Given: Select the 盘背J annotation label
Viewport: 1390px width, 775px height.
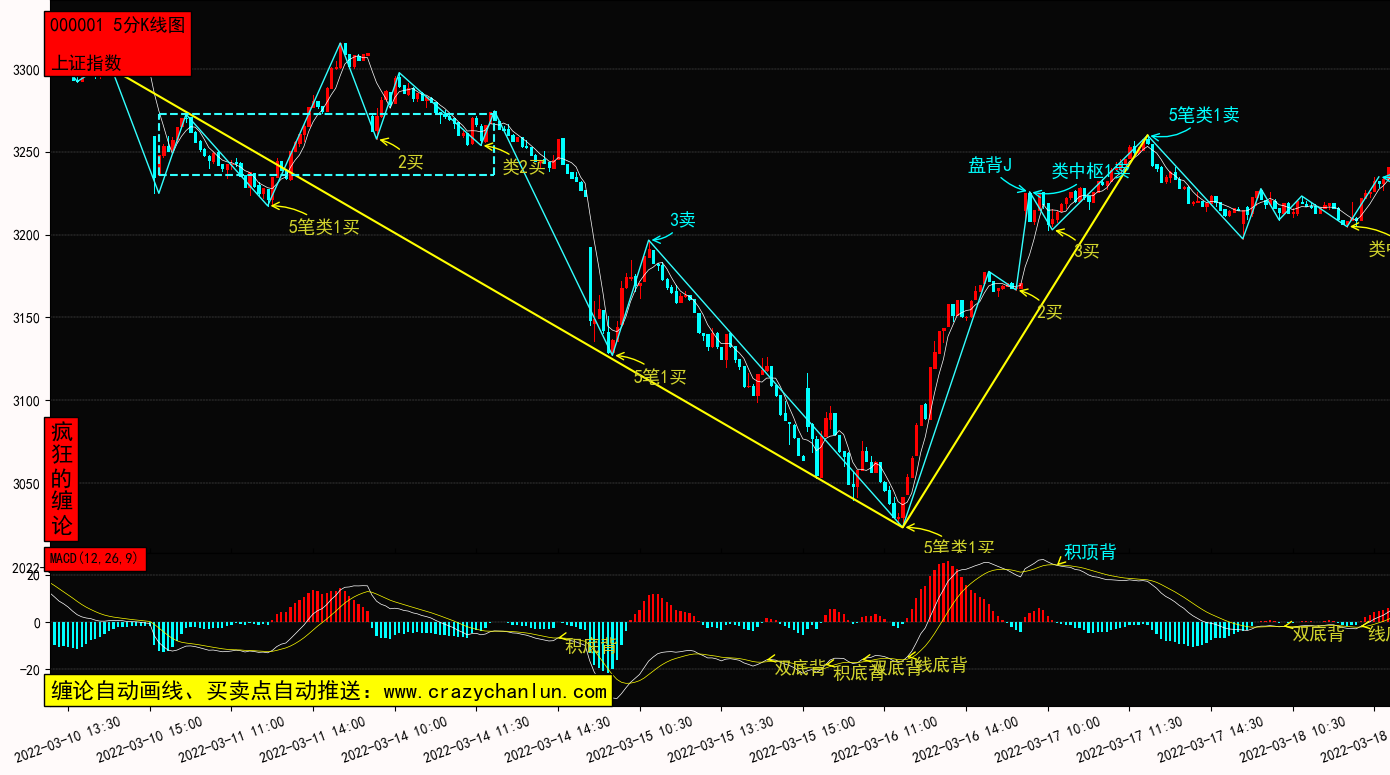Looking at the screenshot, I should (990, 165).
